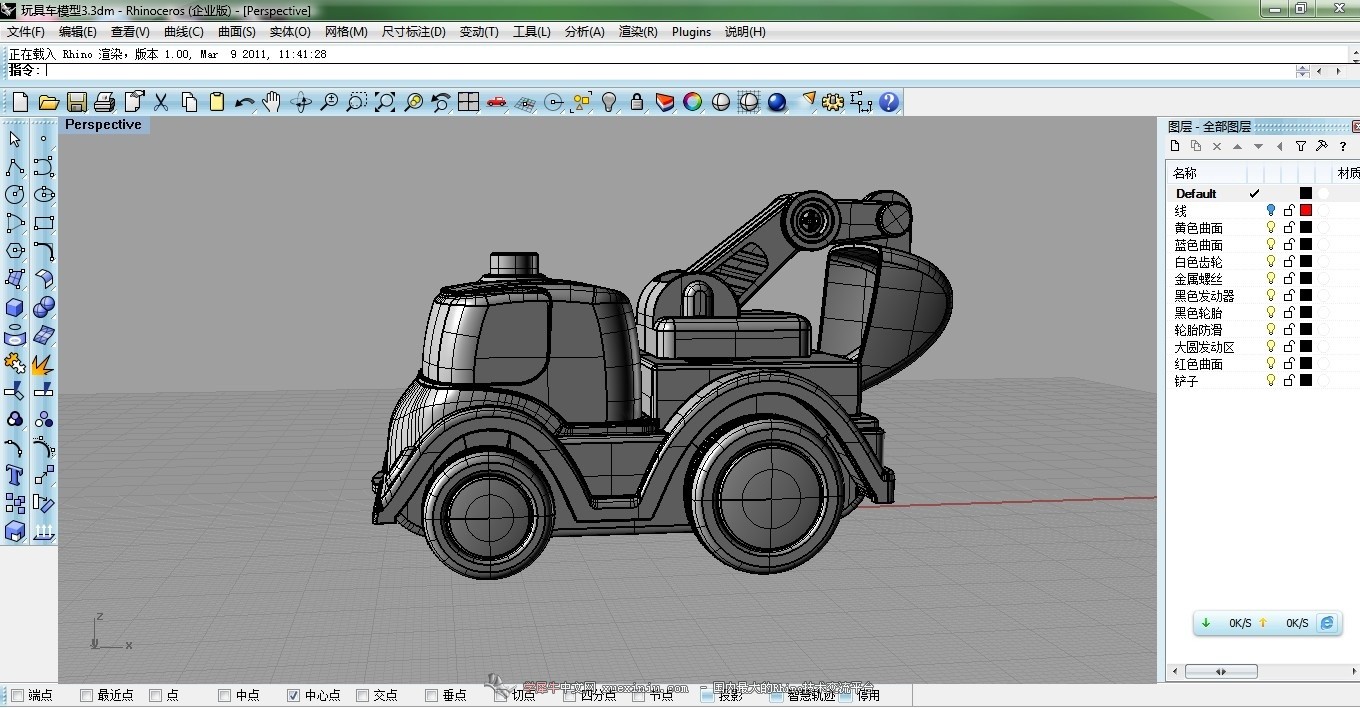Viewport: 1360px width, 708px height.
Task: Toggle the lock of 蓝色曲面 layer
Action: point(1289,245)
